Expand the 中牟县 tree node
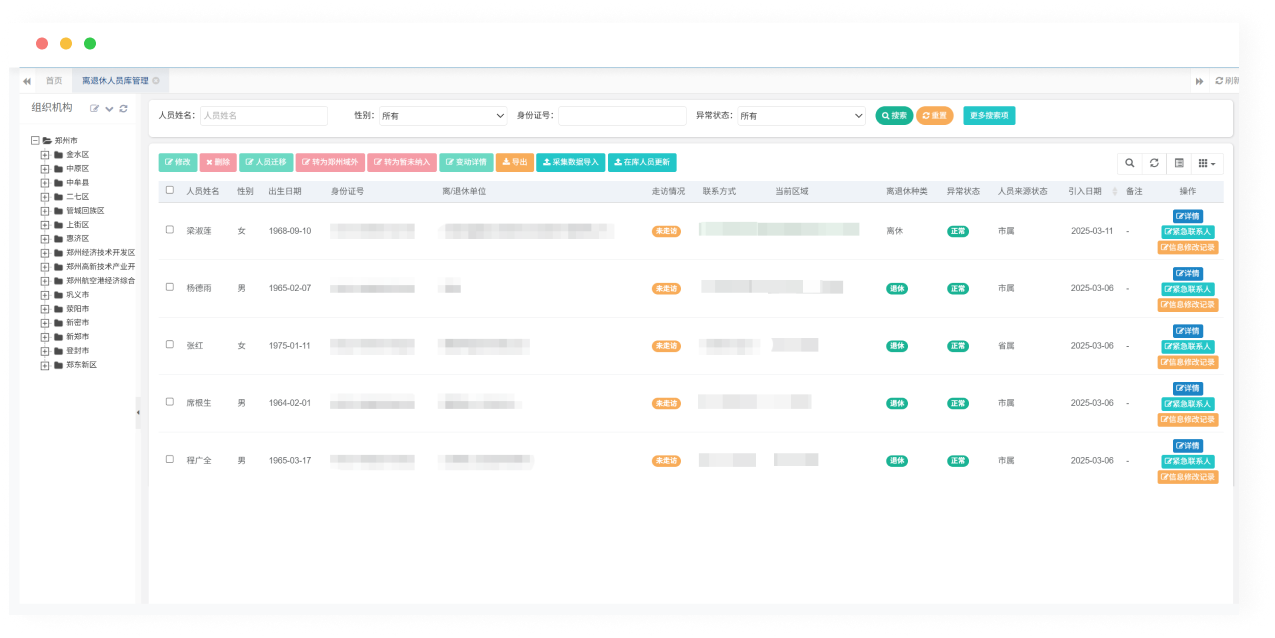1275x638 pixels. click(x=45, y=183)
